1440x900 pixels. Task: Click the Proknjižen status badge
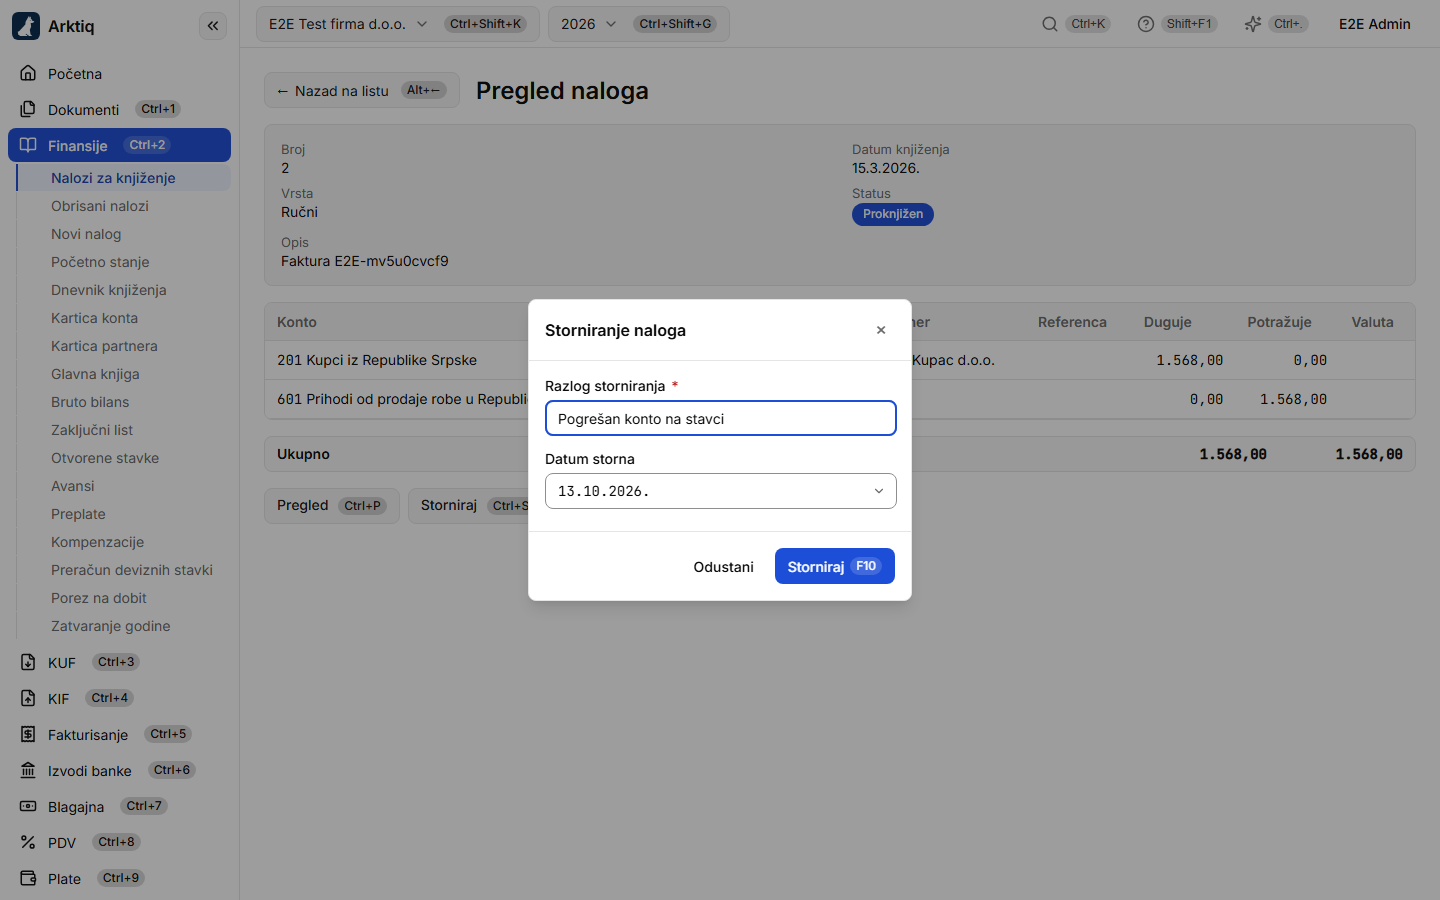coord(893,214)
